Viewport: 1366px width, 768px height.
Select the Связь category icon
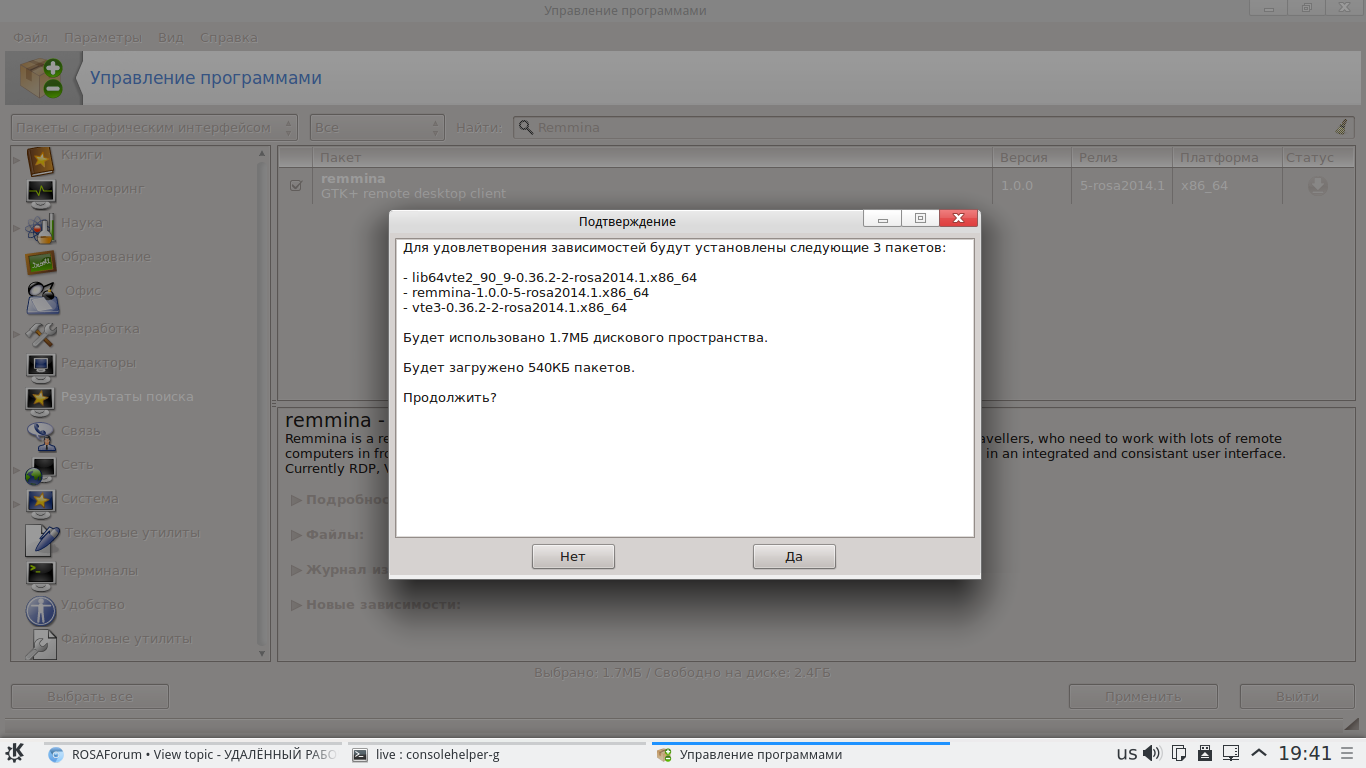[x=41, y=435]
